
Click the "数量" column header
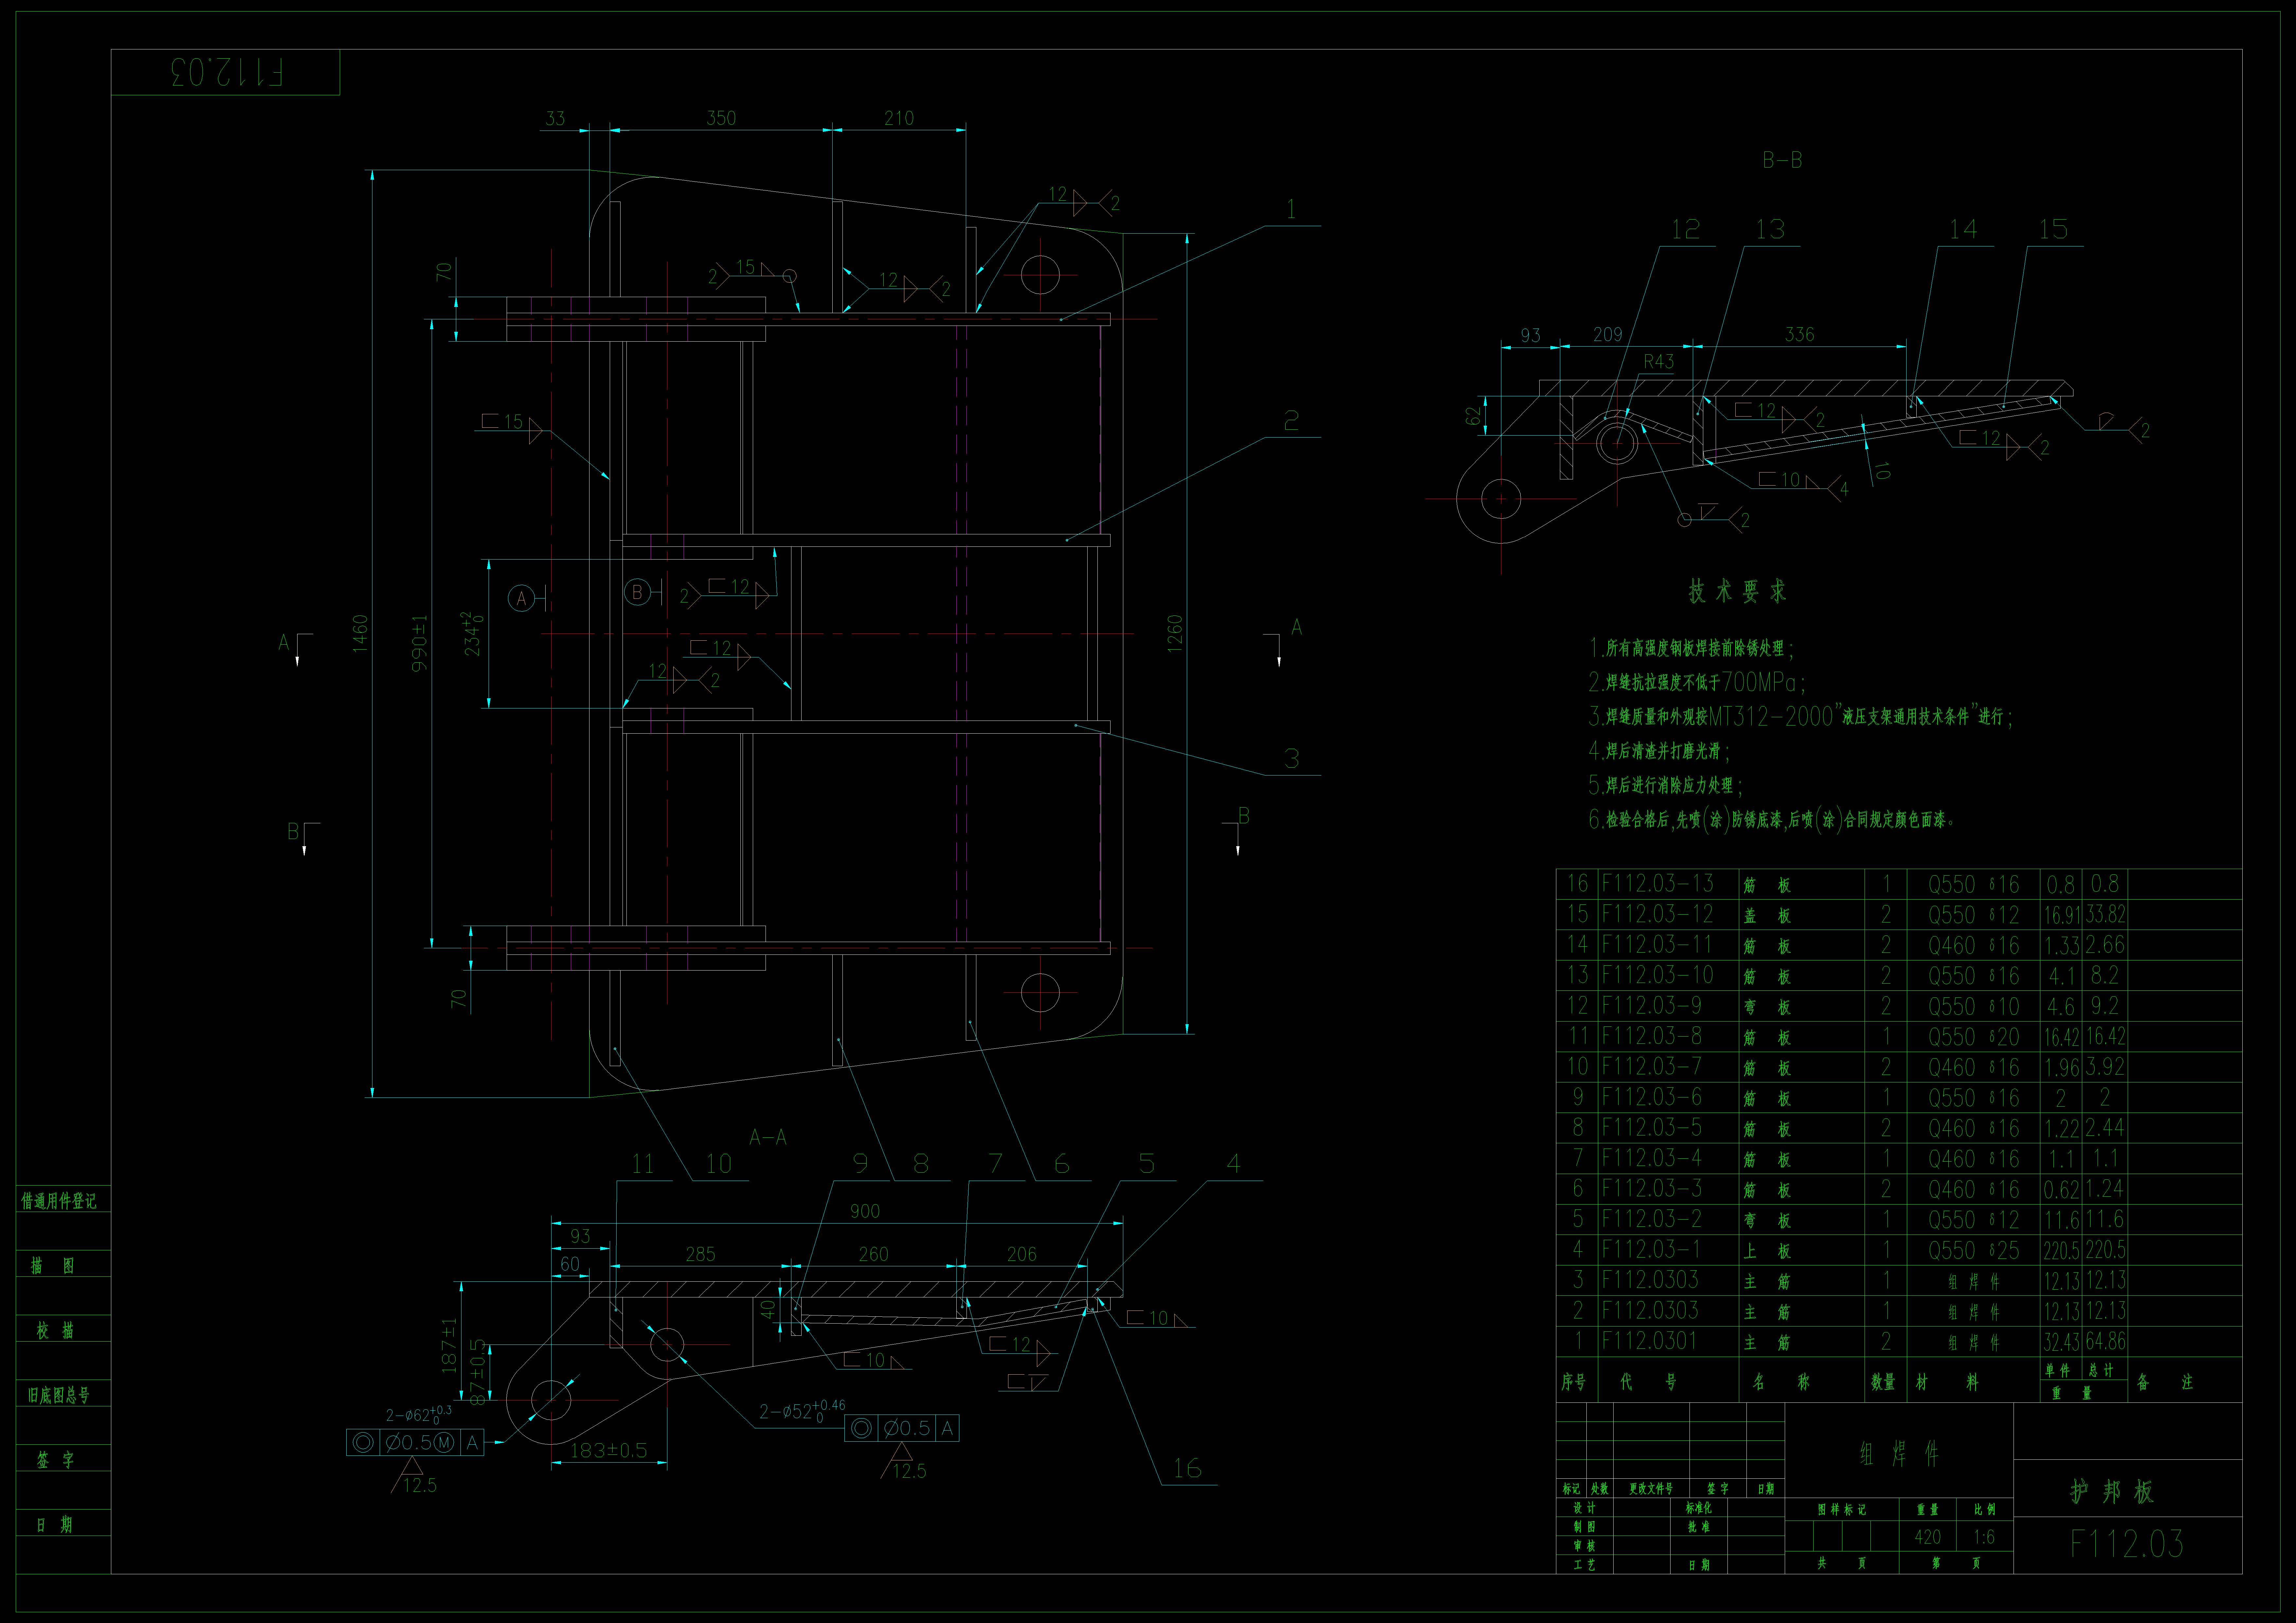pyautogui.click(x=1883, y=1382)
